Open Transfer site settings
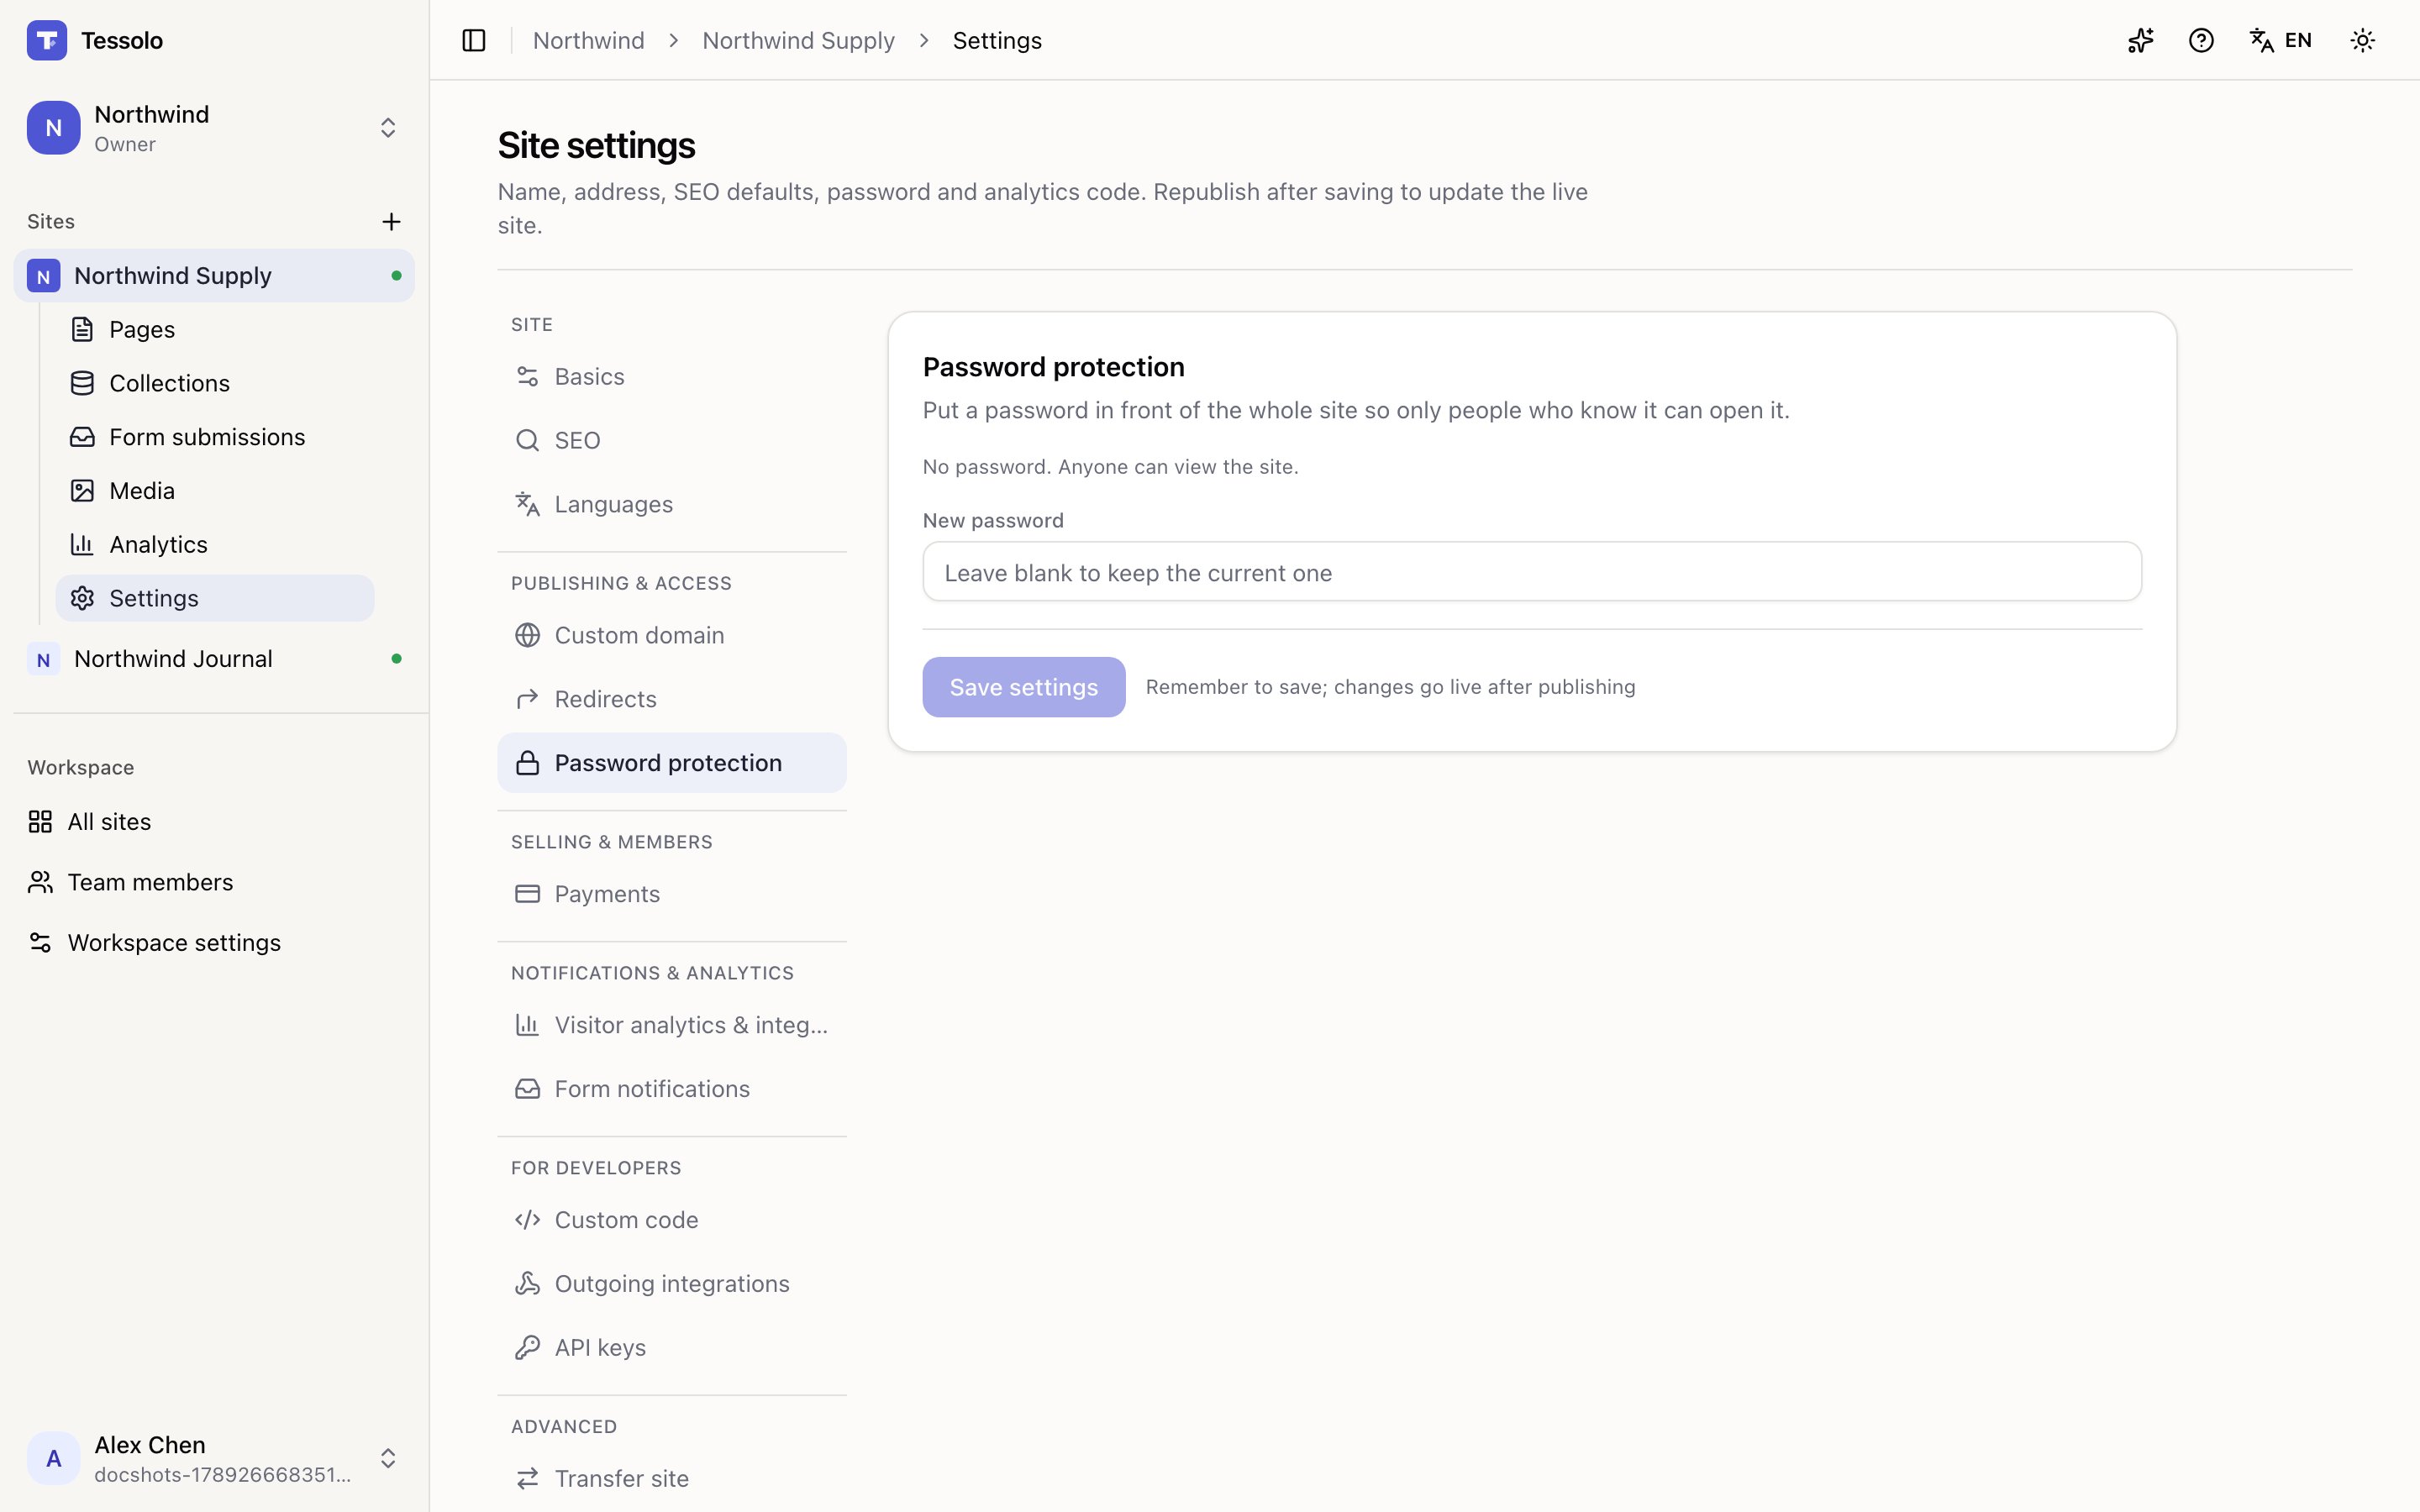Screen dimensions: 2420x1512 [672, 1479]
